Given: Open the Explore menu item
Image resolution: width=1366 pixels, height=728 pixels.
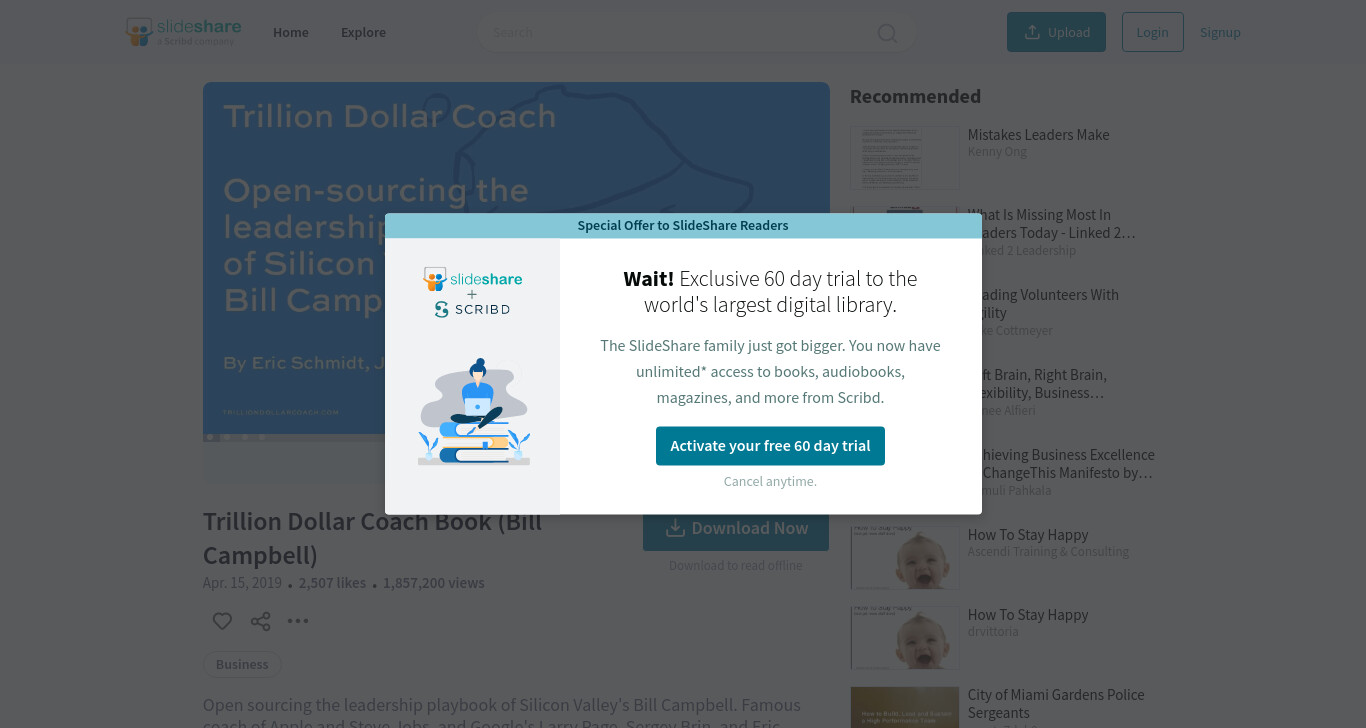Looking at the screenshot, I should 363,32.
